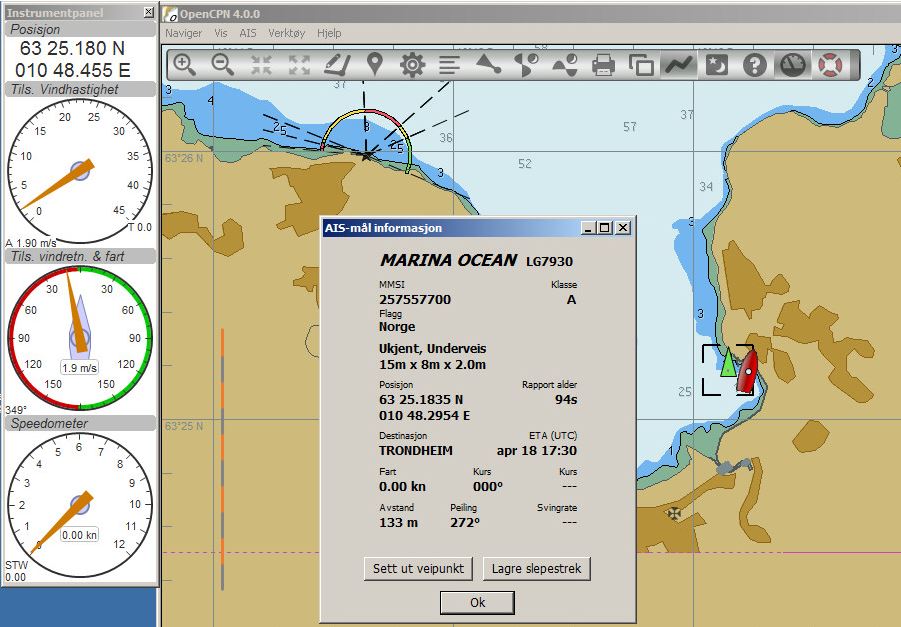The height and width of the screenshot is (627, 901).
Task: Toggle the tracking line icon
Action: click(x=679, y=64)
